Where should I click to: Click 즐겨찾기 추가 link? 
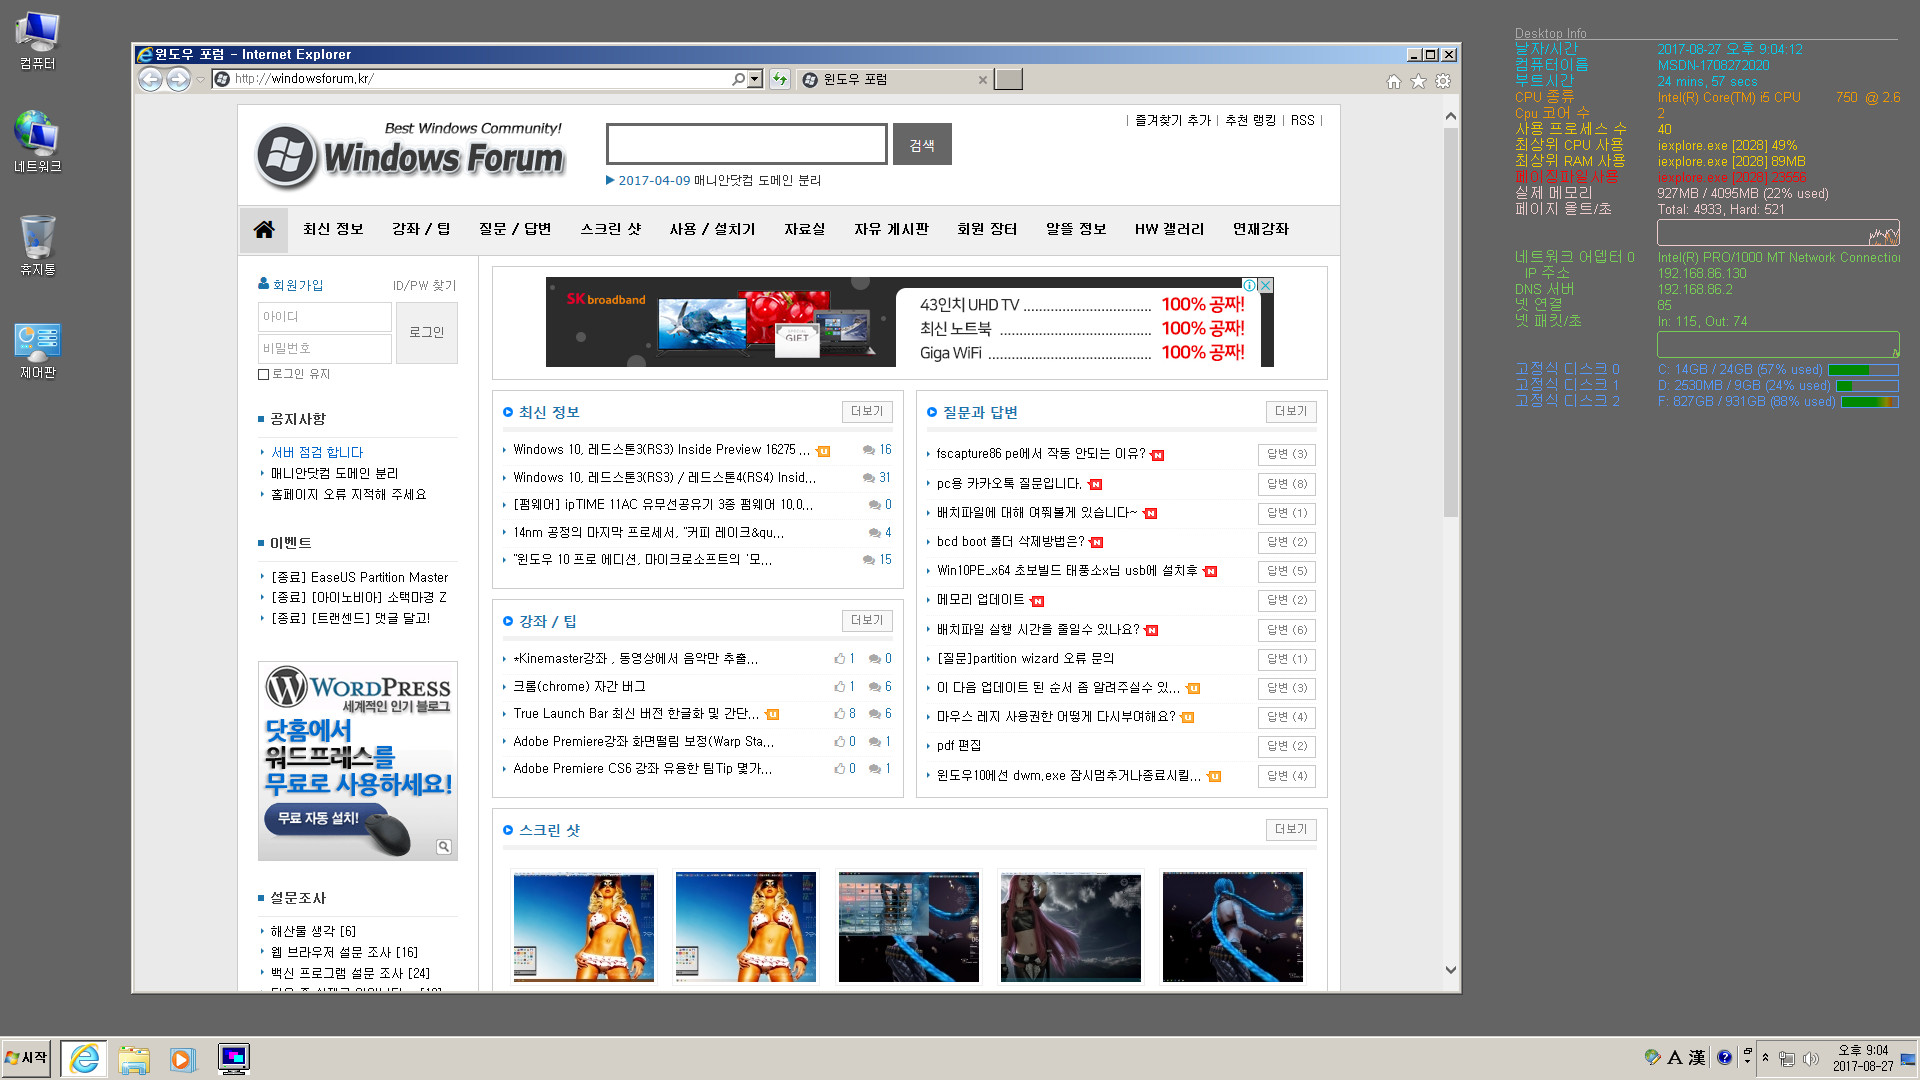coord(1172,120)
